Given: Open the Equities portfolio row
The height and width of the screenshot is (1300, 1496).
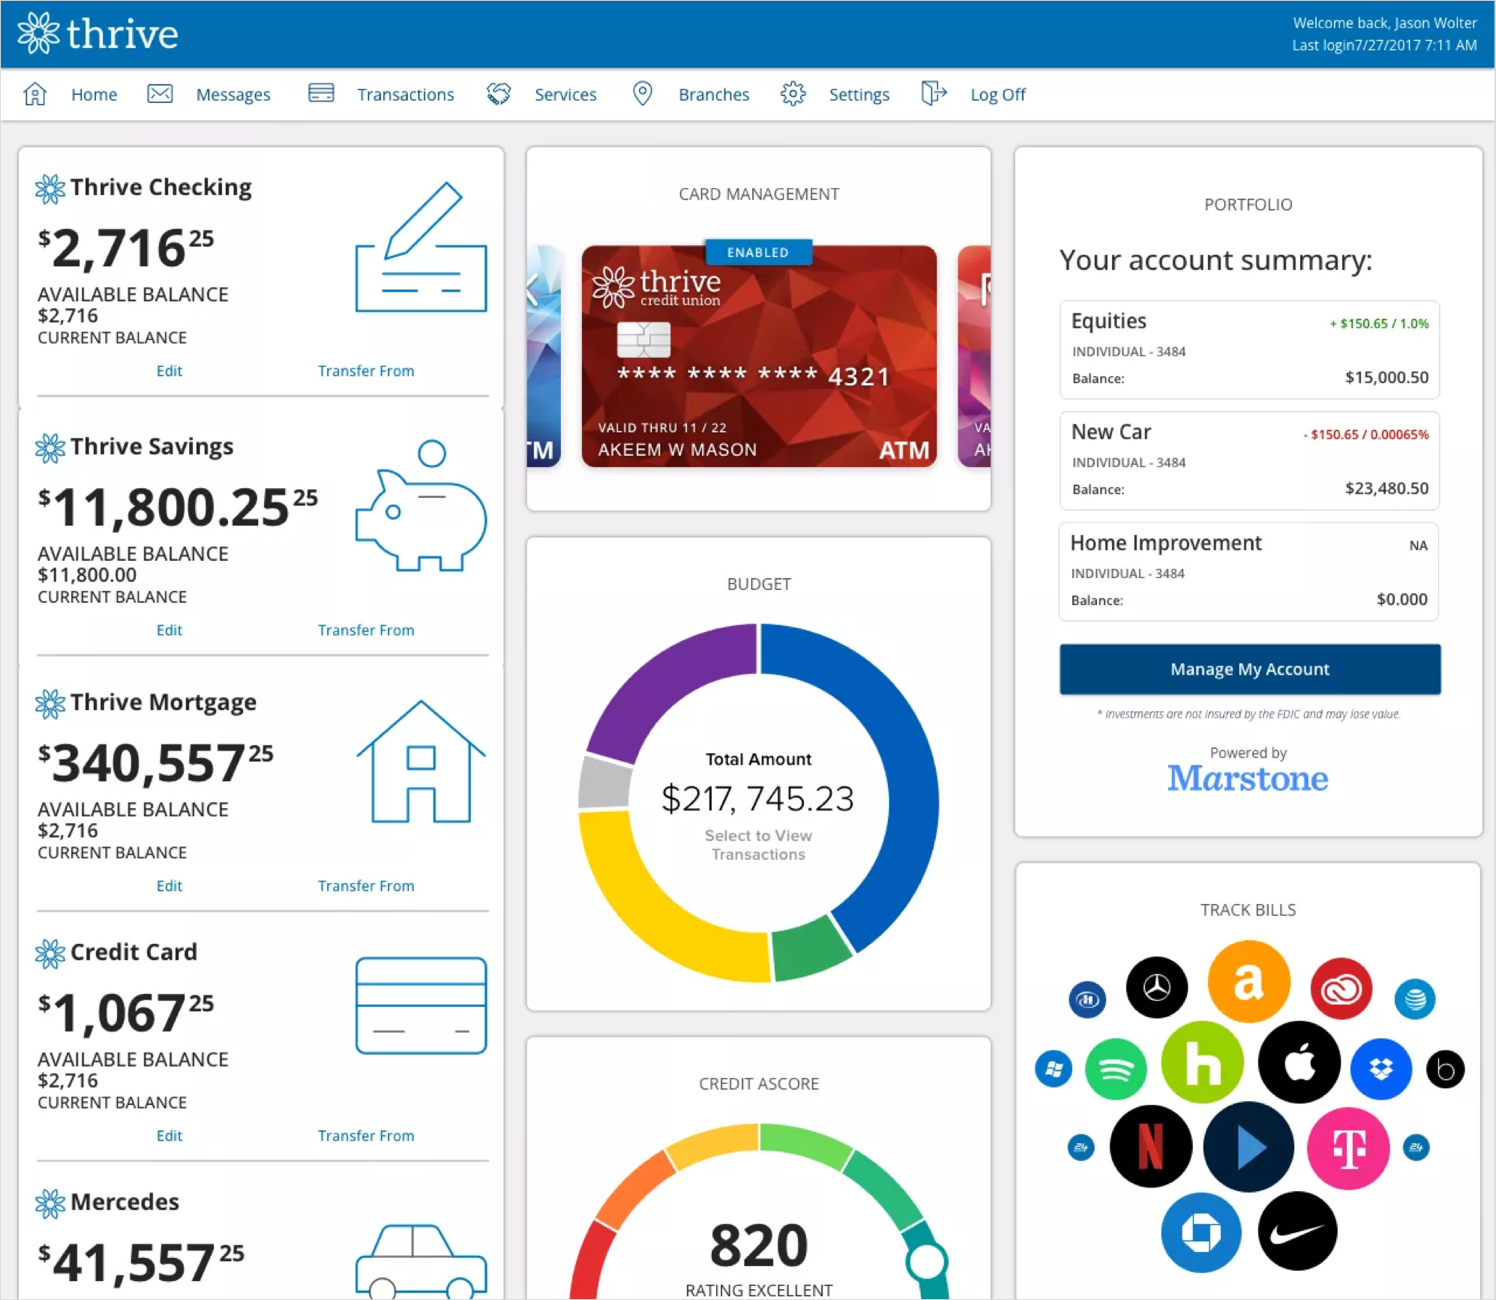Looking at the screenshot, I should pos(1249,350).
